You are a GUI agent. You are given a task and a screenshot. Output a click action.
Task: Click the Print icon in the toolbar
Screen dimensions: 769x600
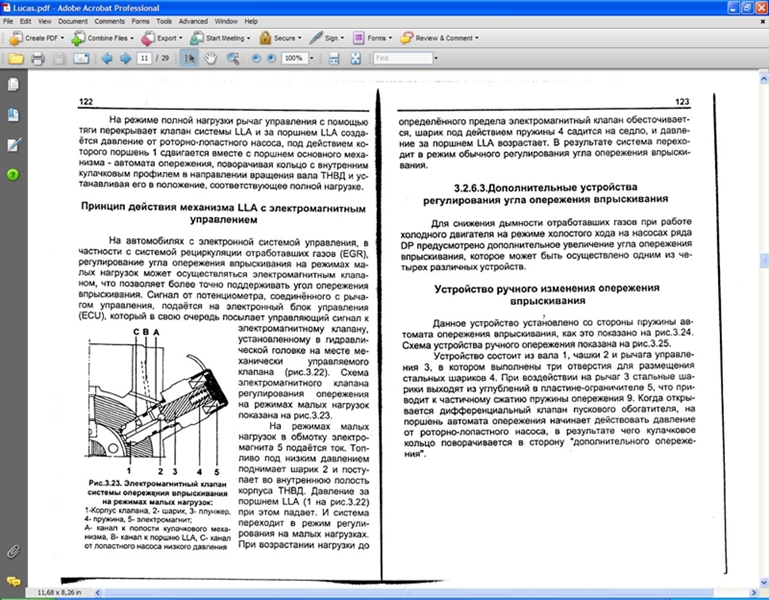[37, 59]
